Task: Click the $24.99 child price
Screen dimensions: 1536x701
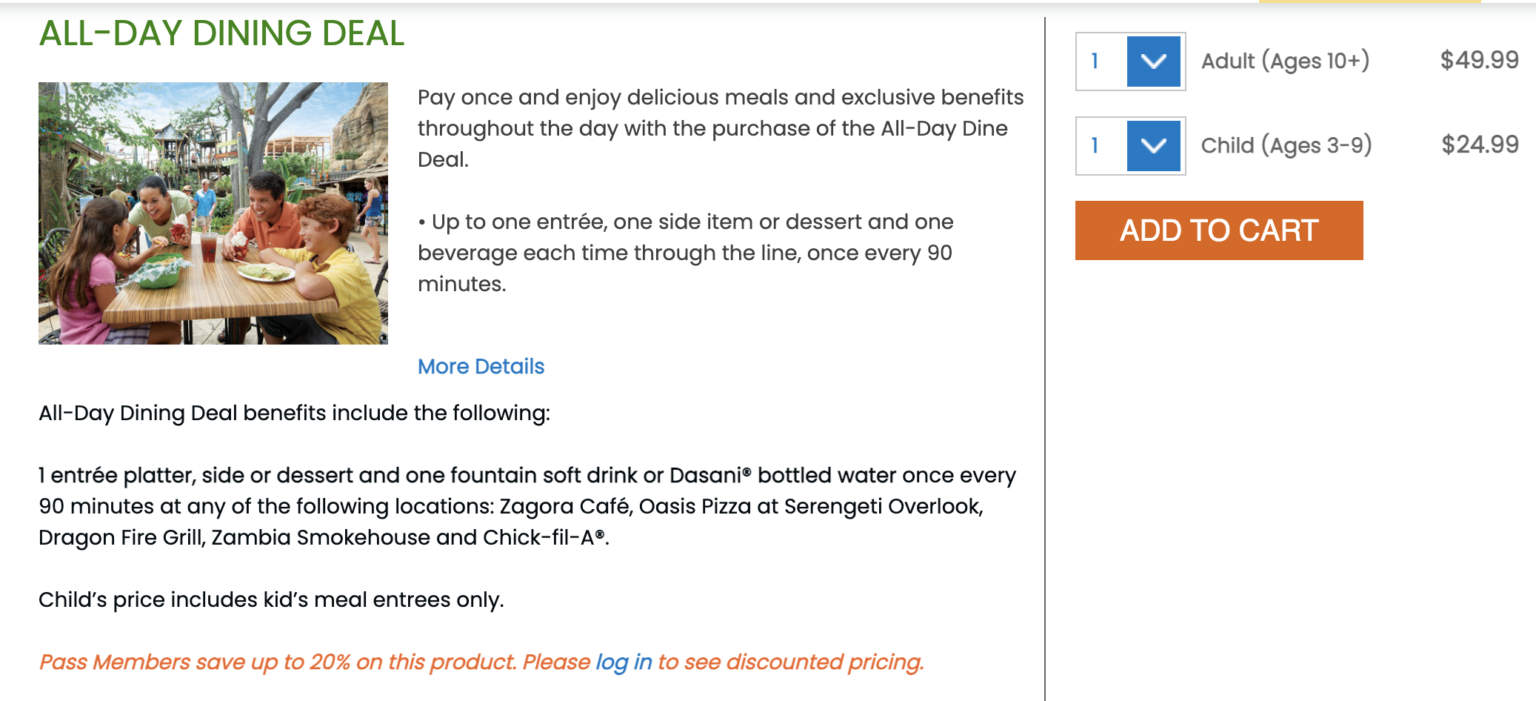Action: pos(1480,144)
